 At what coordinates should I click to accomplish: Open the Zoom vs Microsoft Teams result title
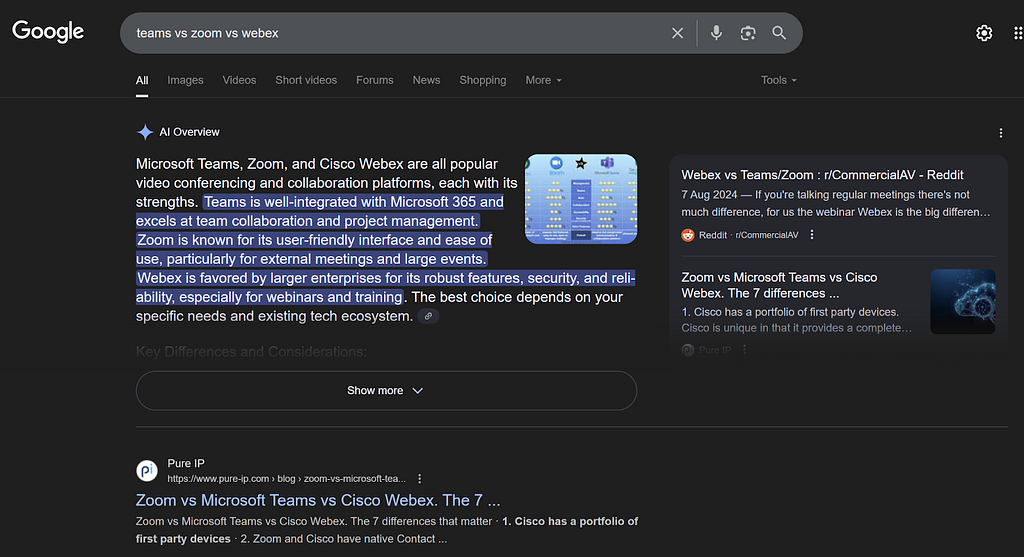coord(318,500)
